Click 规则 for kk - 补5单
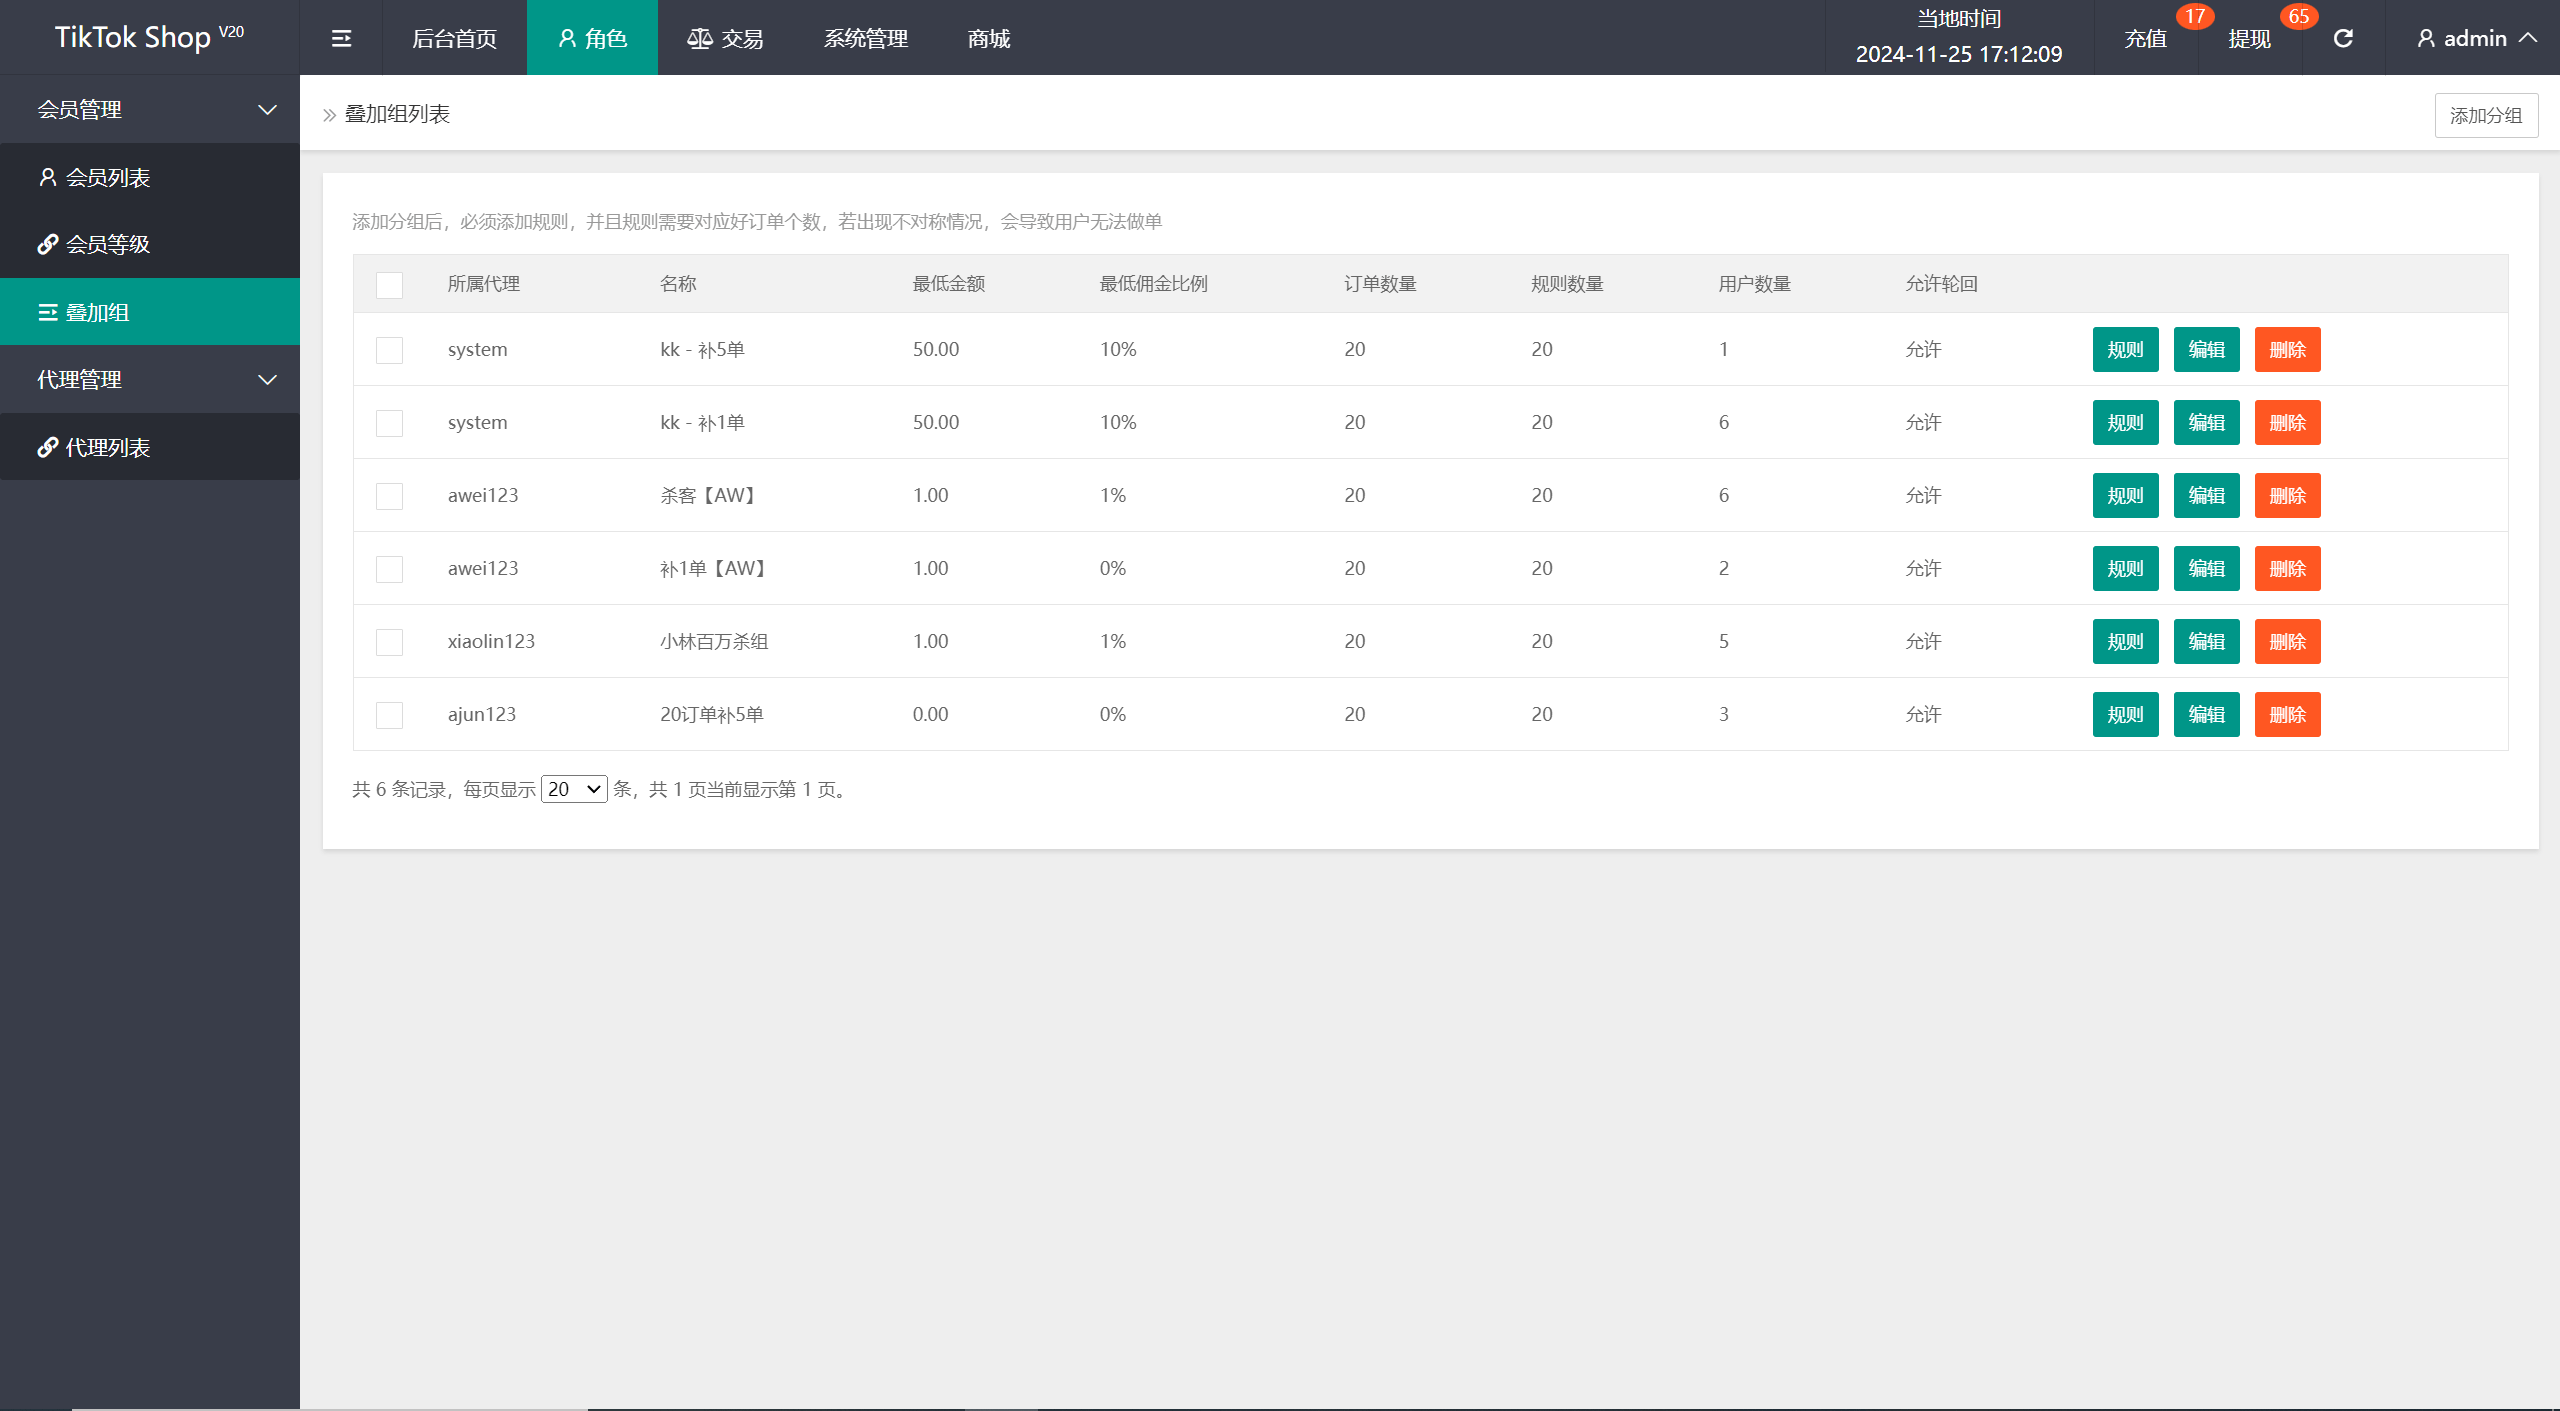Image resolution: width=2560 pixels, height=1411 pixels. [2125, 349]
